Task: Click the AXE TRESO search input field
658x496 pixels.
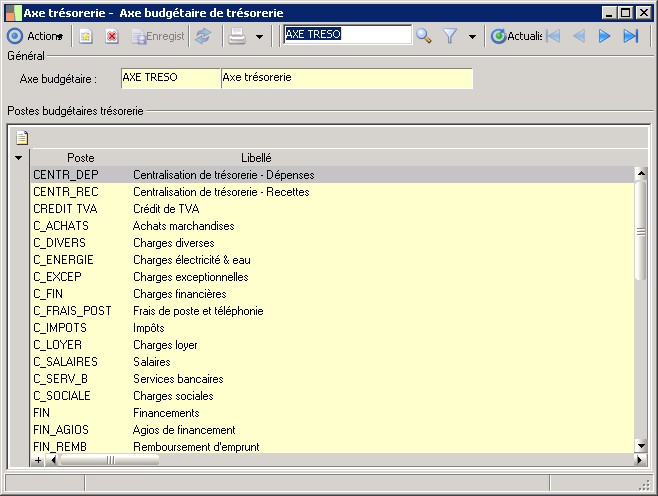Action: click(346, 35)
